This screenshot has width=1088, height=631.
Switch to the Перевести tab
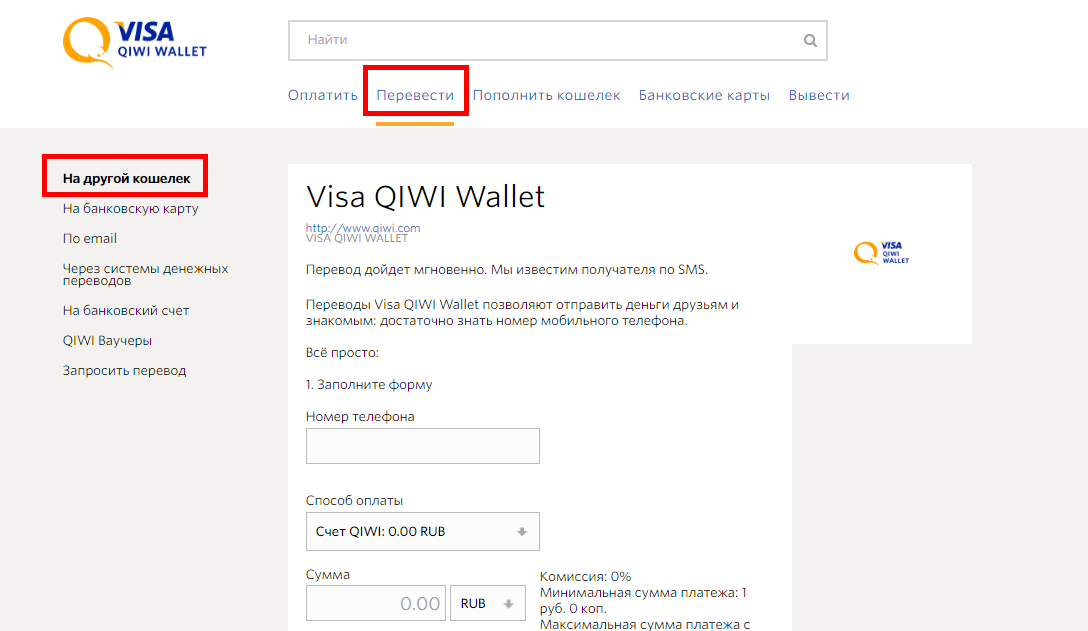[415, 95]
